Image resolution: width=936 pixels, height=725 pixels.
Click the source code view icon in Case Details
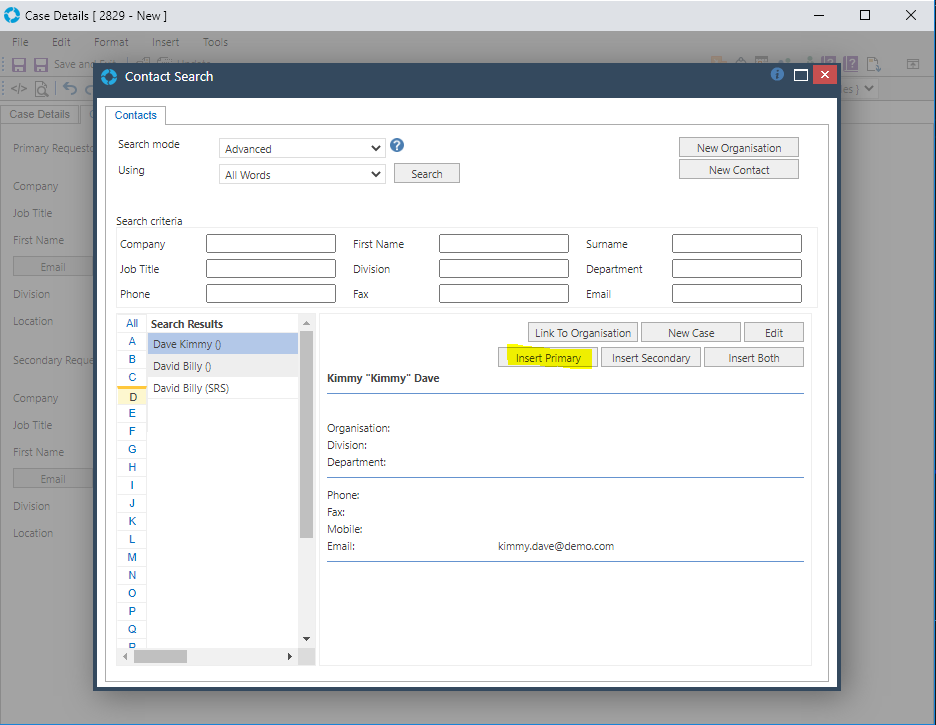19,89
